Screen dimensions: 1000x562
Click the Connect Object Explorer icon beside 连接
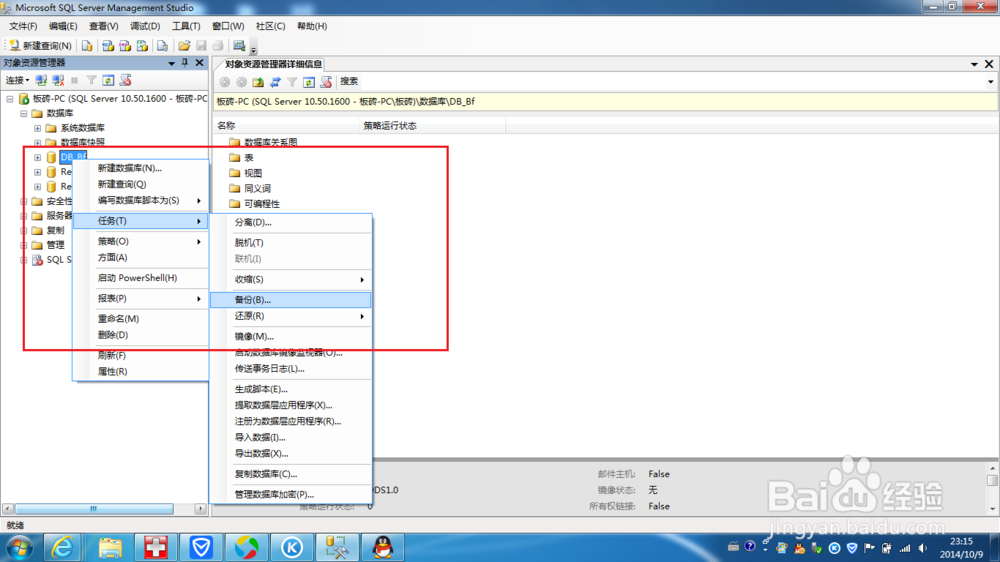[41, 80]
